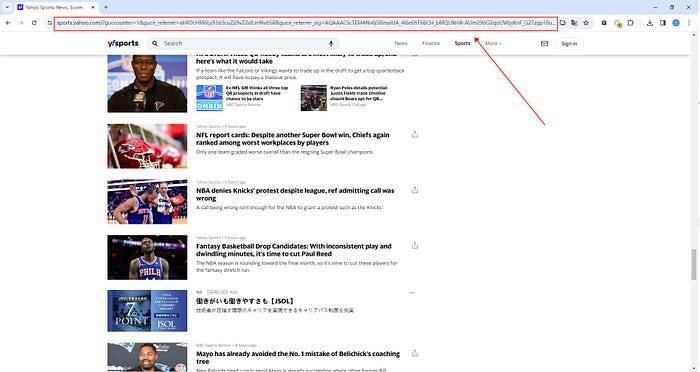Click the Sign in button
This screenshot has height=372, width=700.
click(x=569, y=43)
